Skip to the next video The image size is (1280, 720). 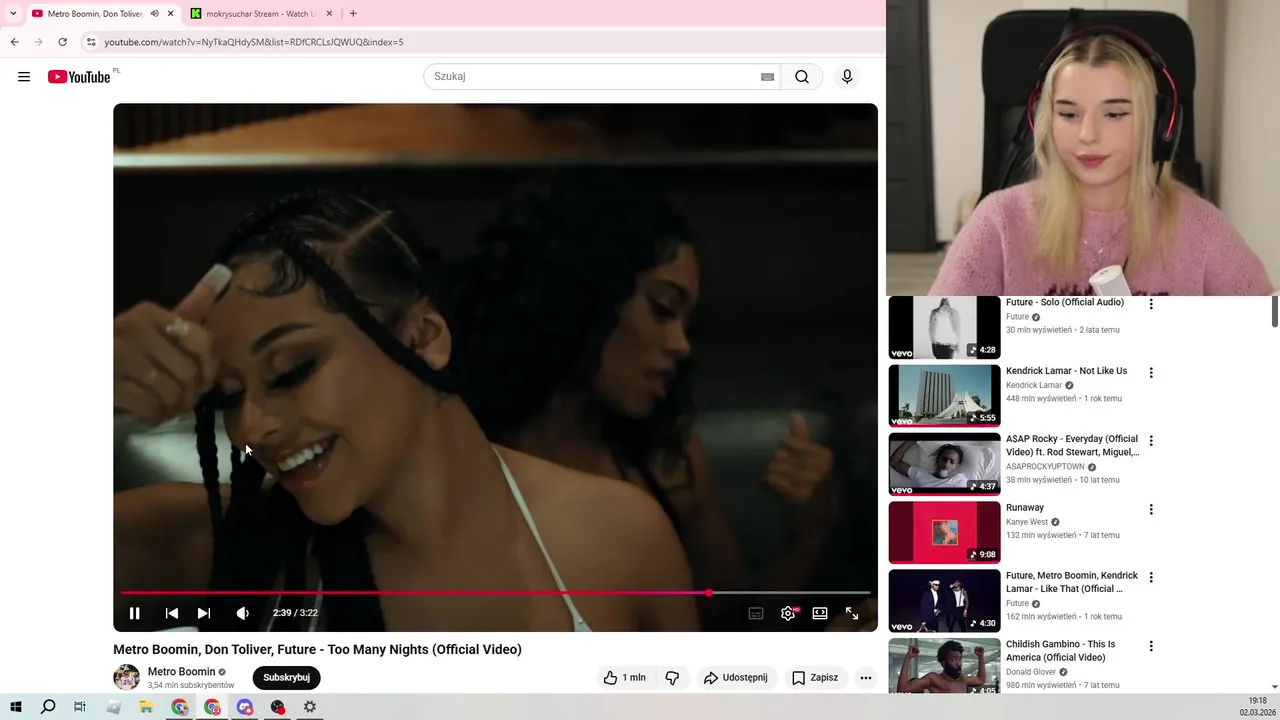204,613
